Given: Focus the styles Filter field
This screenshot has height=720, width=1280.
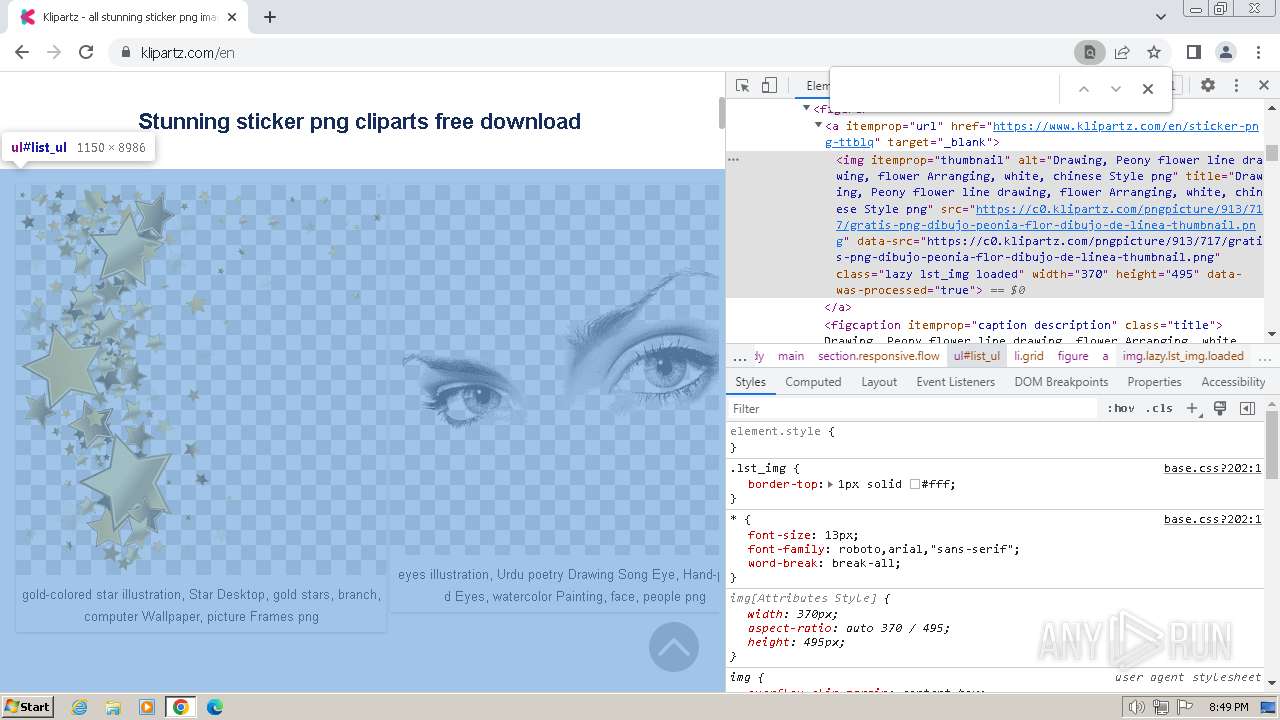Looking at the screenshot, I should (x=912, y=409).
